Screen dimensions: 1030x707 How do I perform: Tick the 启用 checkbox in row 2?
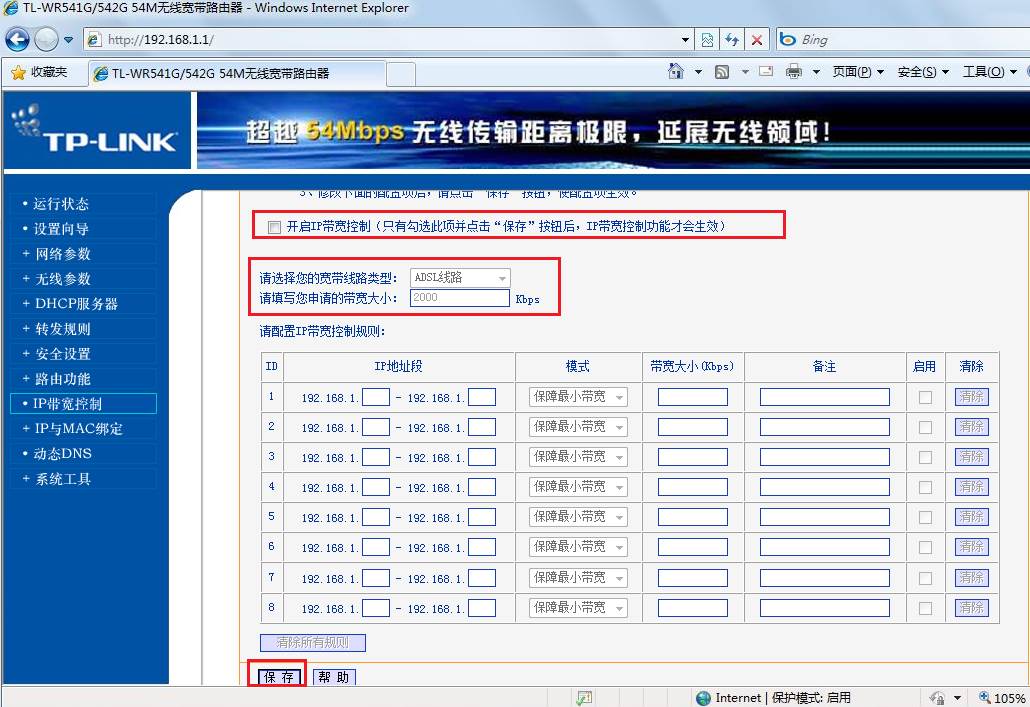pos(925,428)
